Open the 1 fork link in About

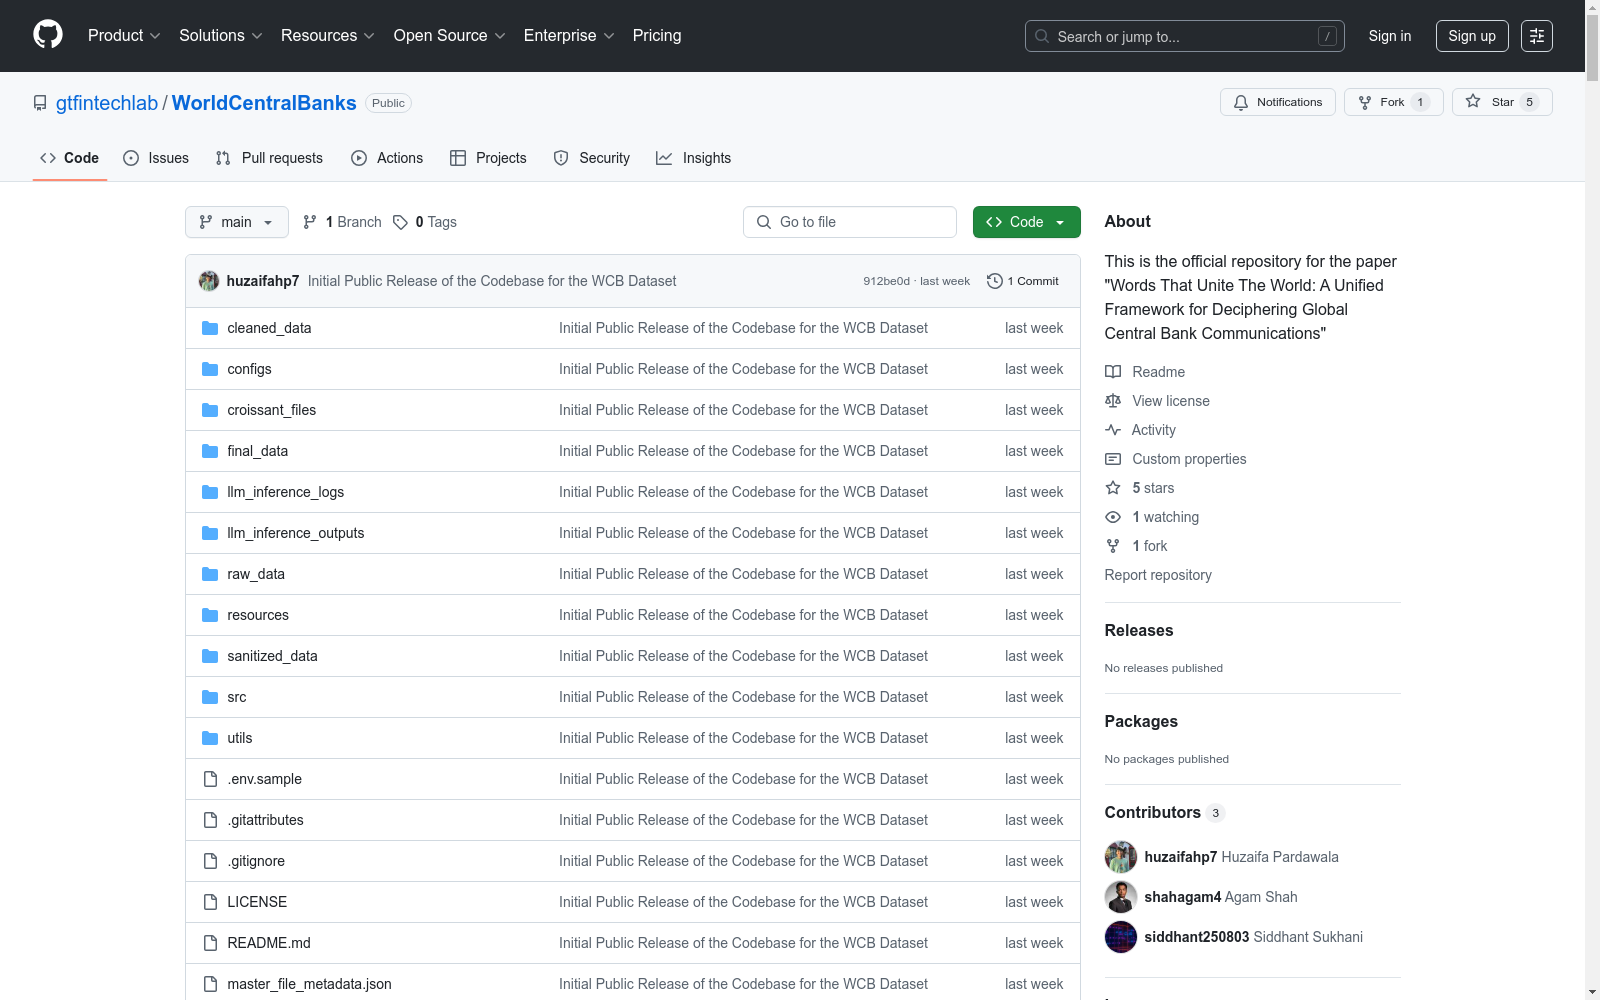(x=1150, y=546)
